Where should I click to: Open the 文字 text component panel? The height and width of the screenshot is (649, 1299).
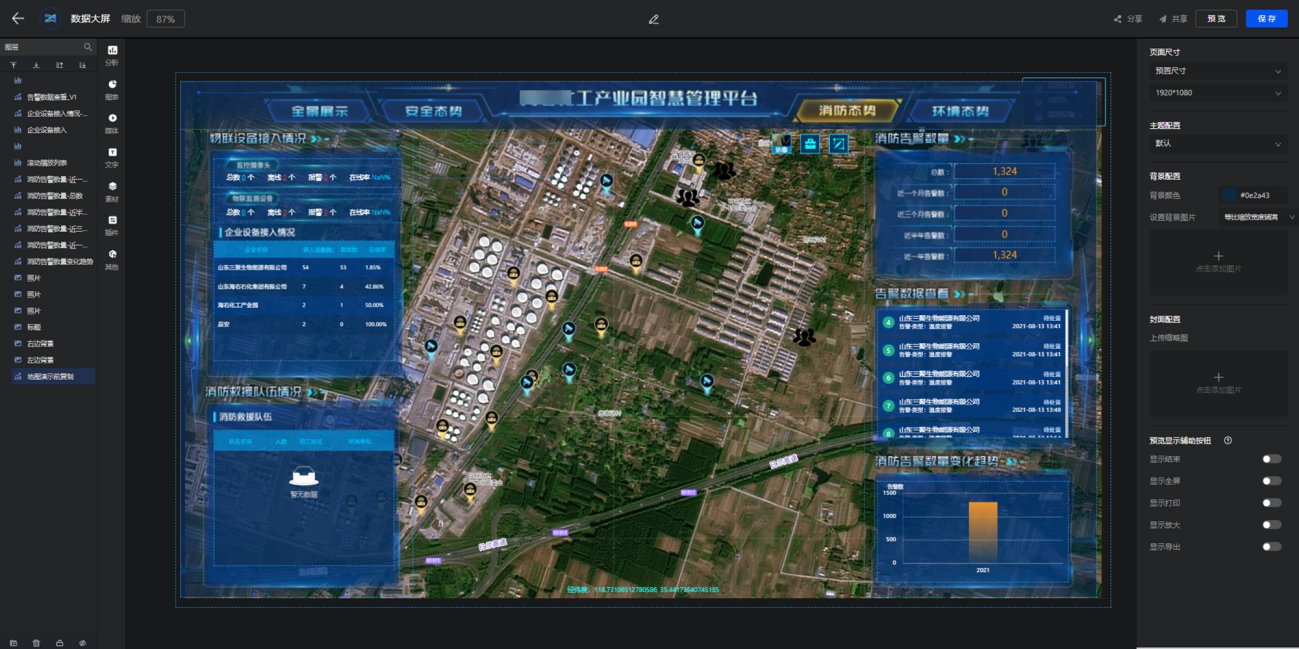point(112,158)
